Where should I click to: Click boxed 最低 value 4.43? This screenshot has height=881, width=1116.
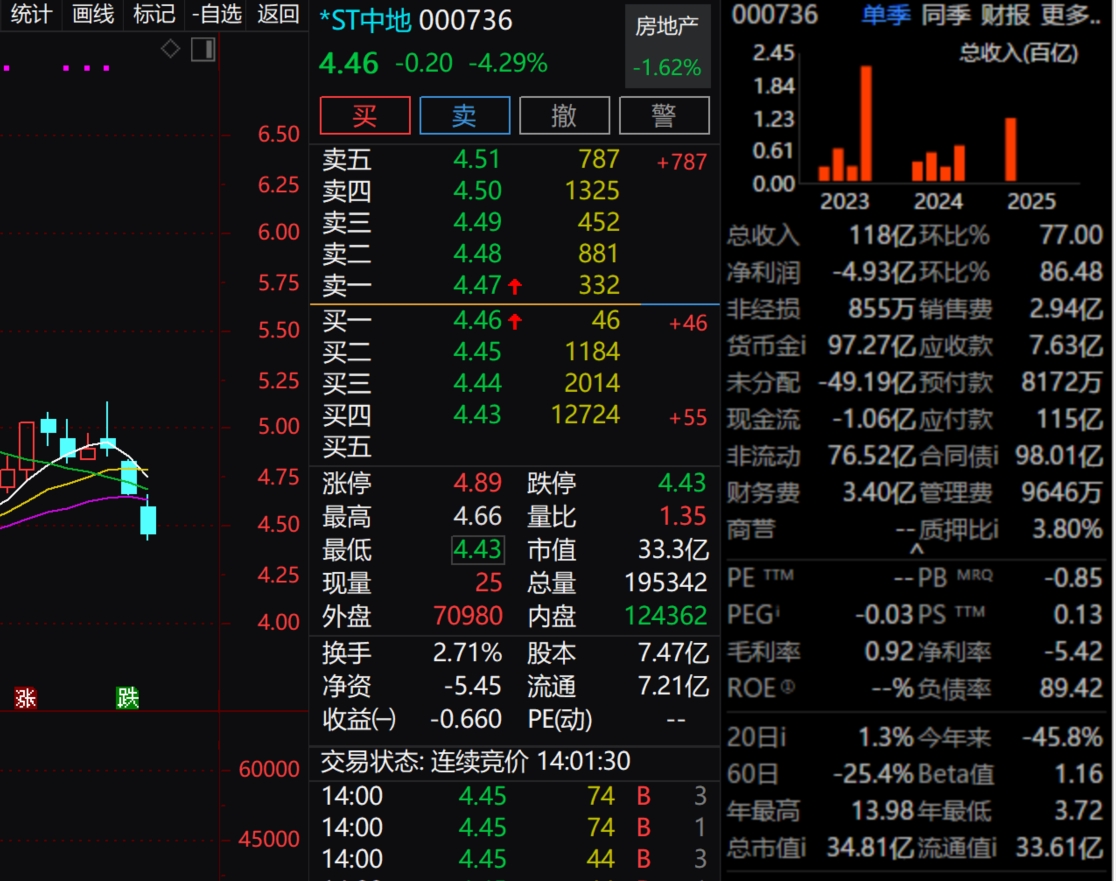click(x=478, y=549)
